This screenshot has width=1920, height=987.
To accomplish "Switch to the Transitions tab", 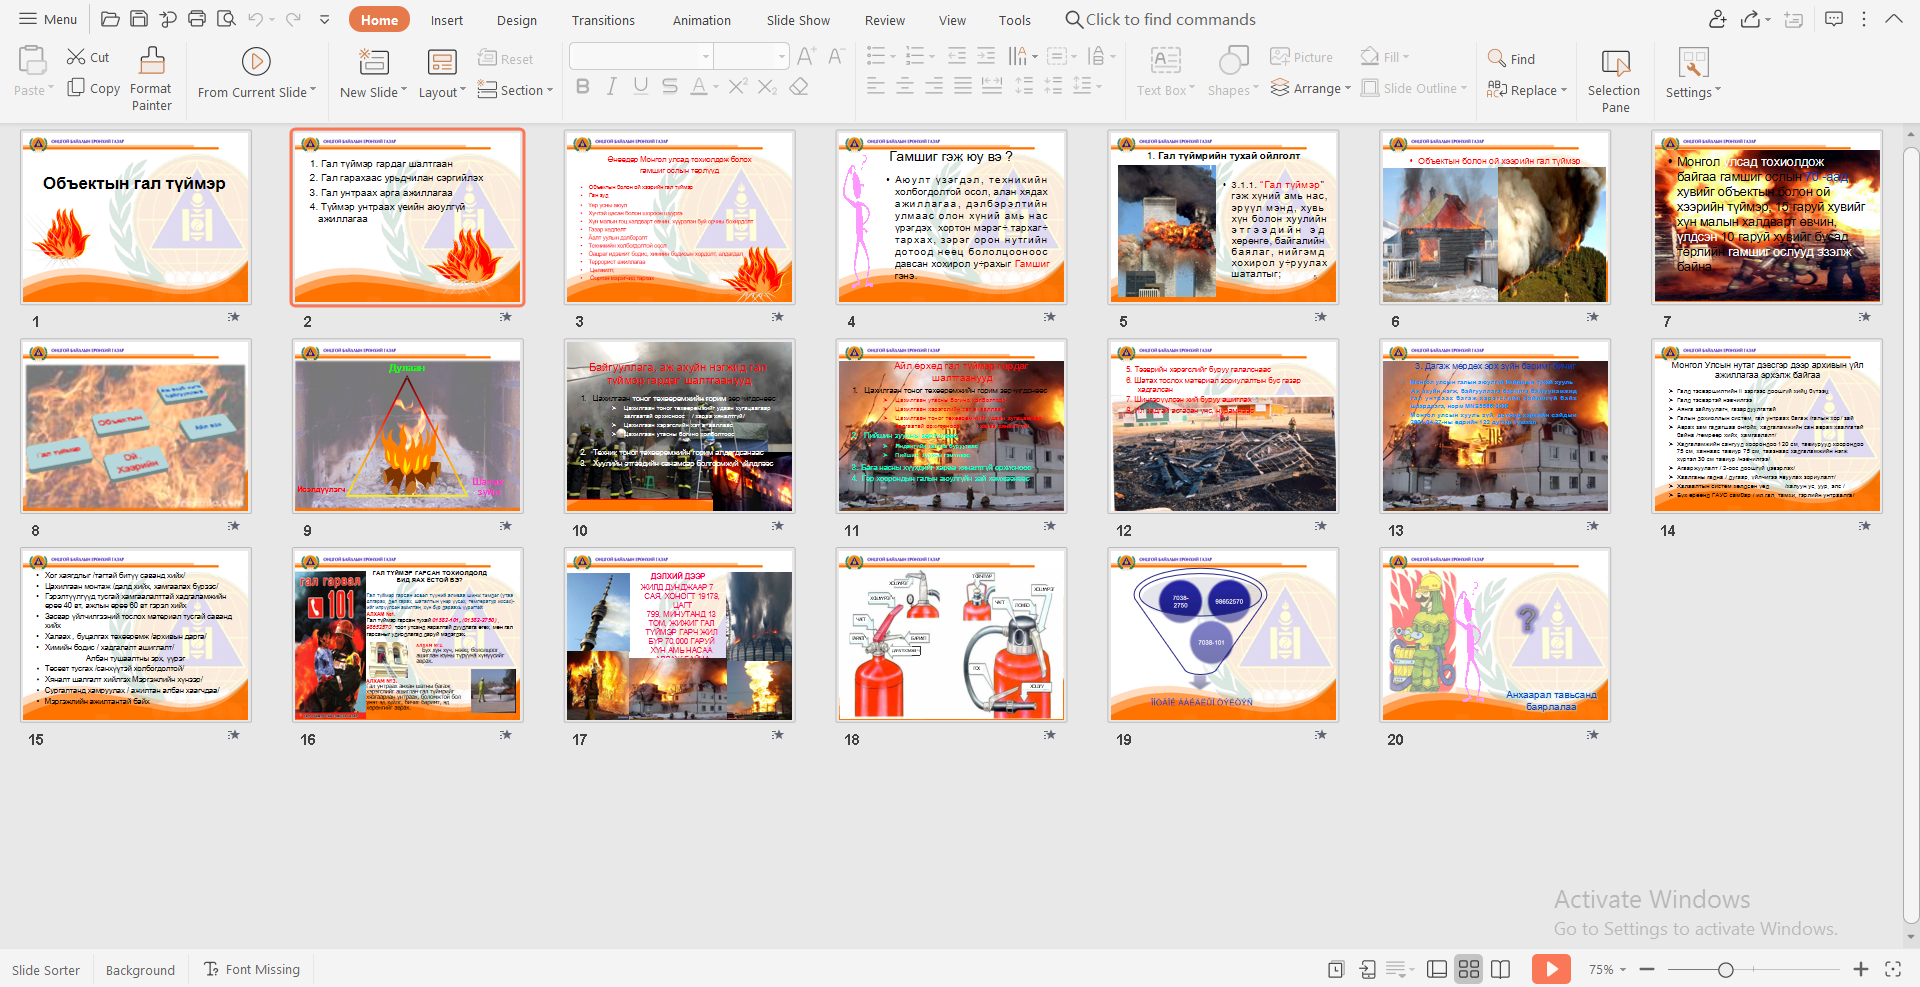I will click(x=602, y=20).
